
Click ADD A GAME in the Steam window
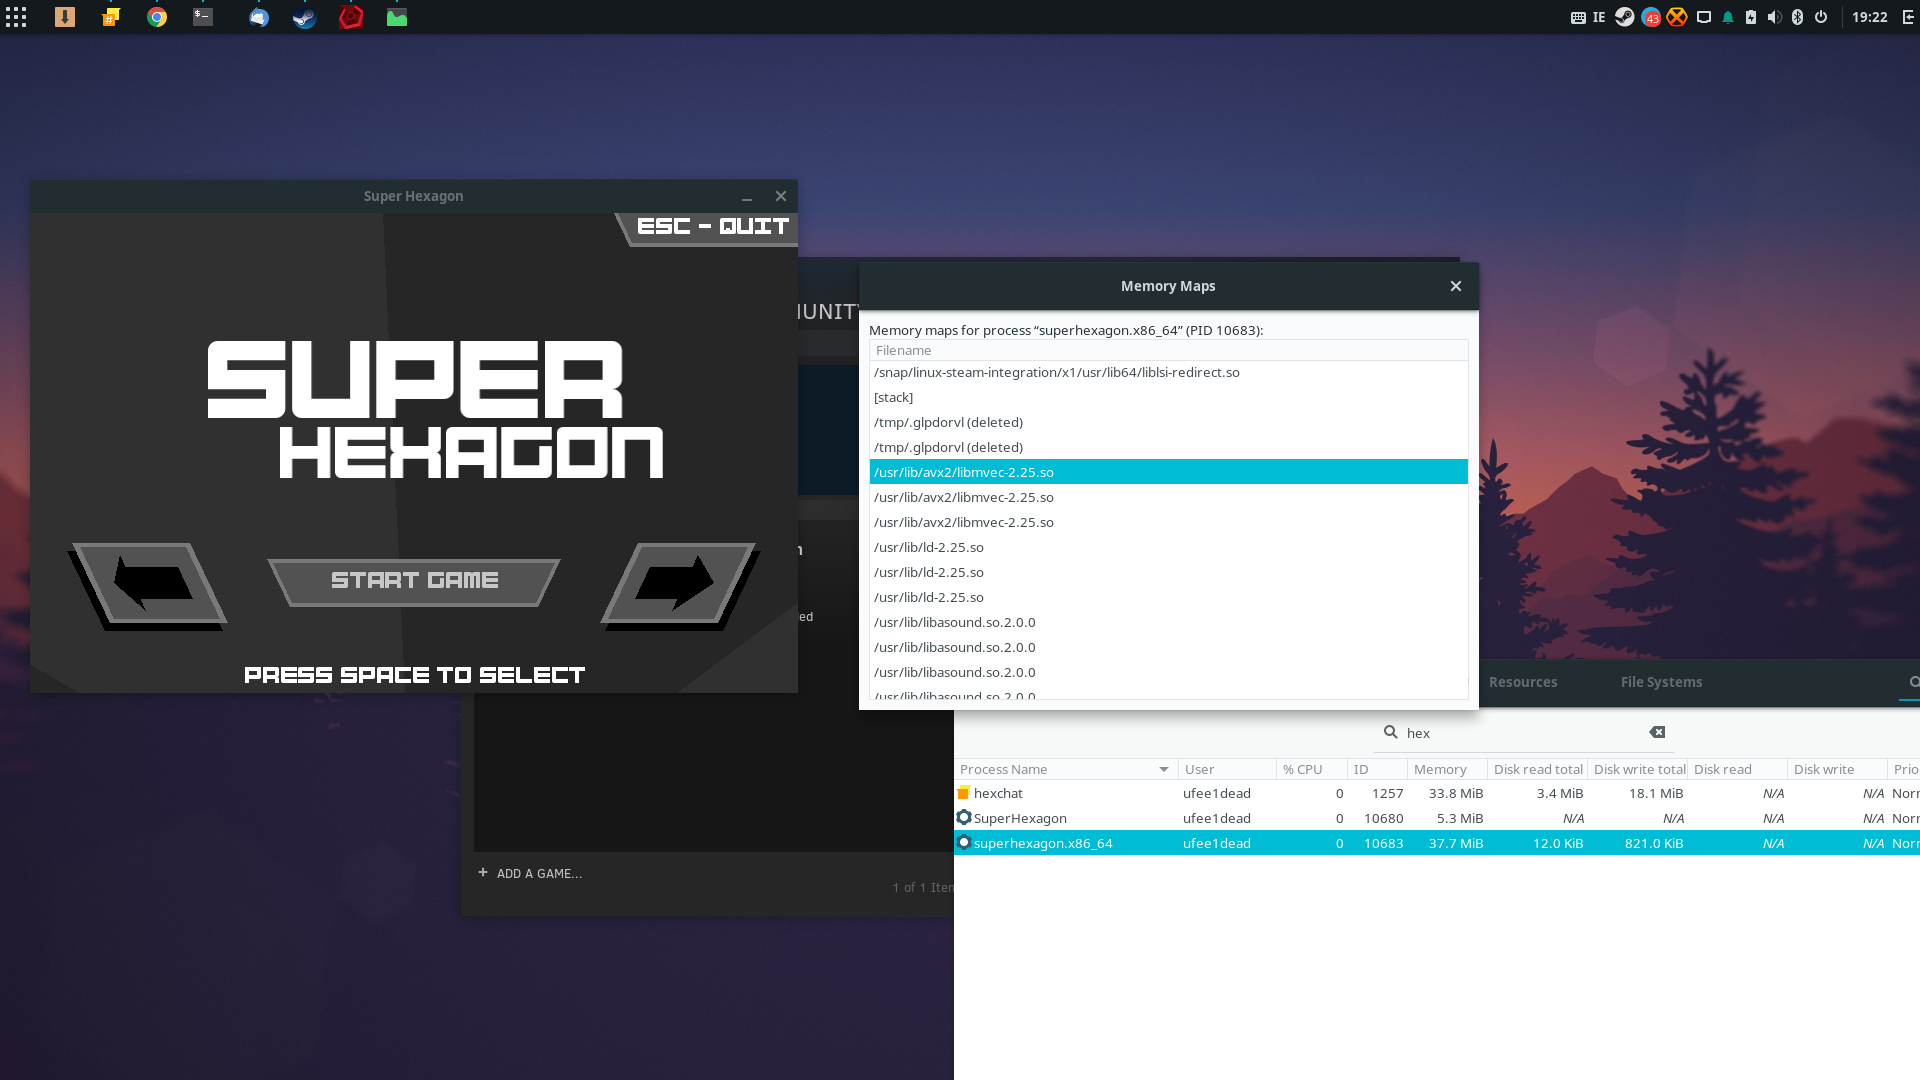(530, 873)
